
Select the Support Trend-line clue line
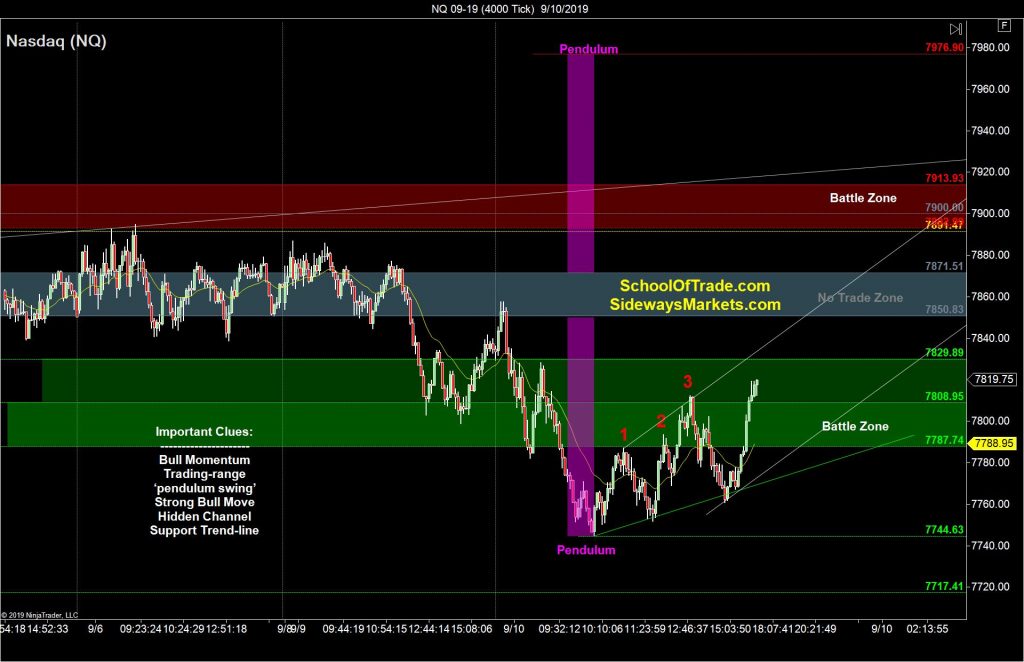pos(204,530)
